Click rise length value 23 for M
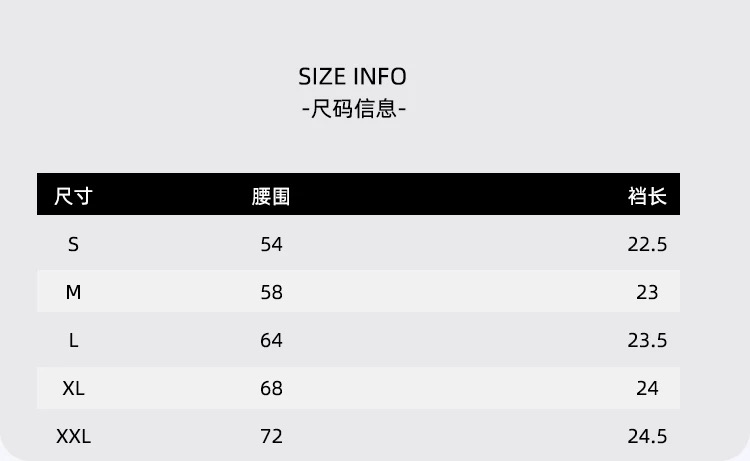 [x=647, y=292]
